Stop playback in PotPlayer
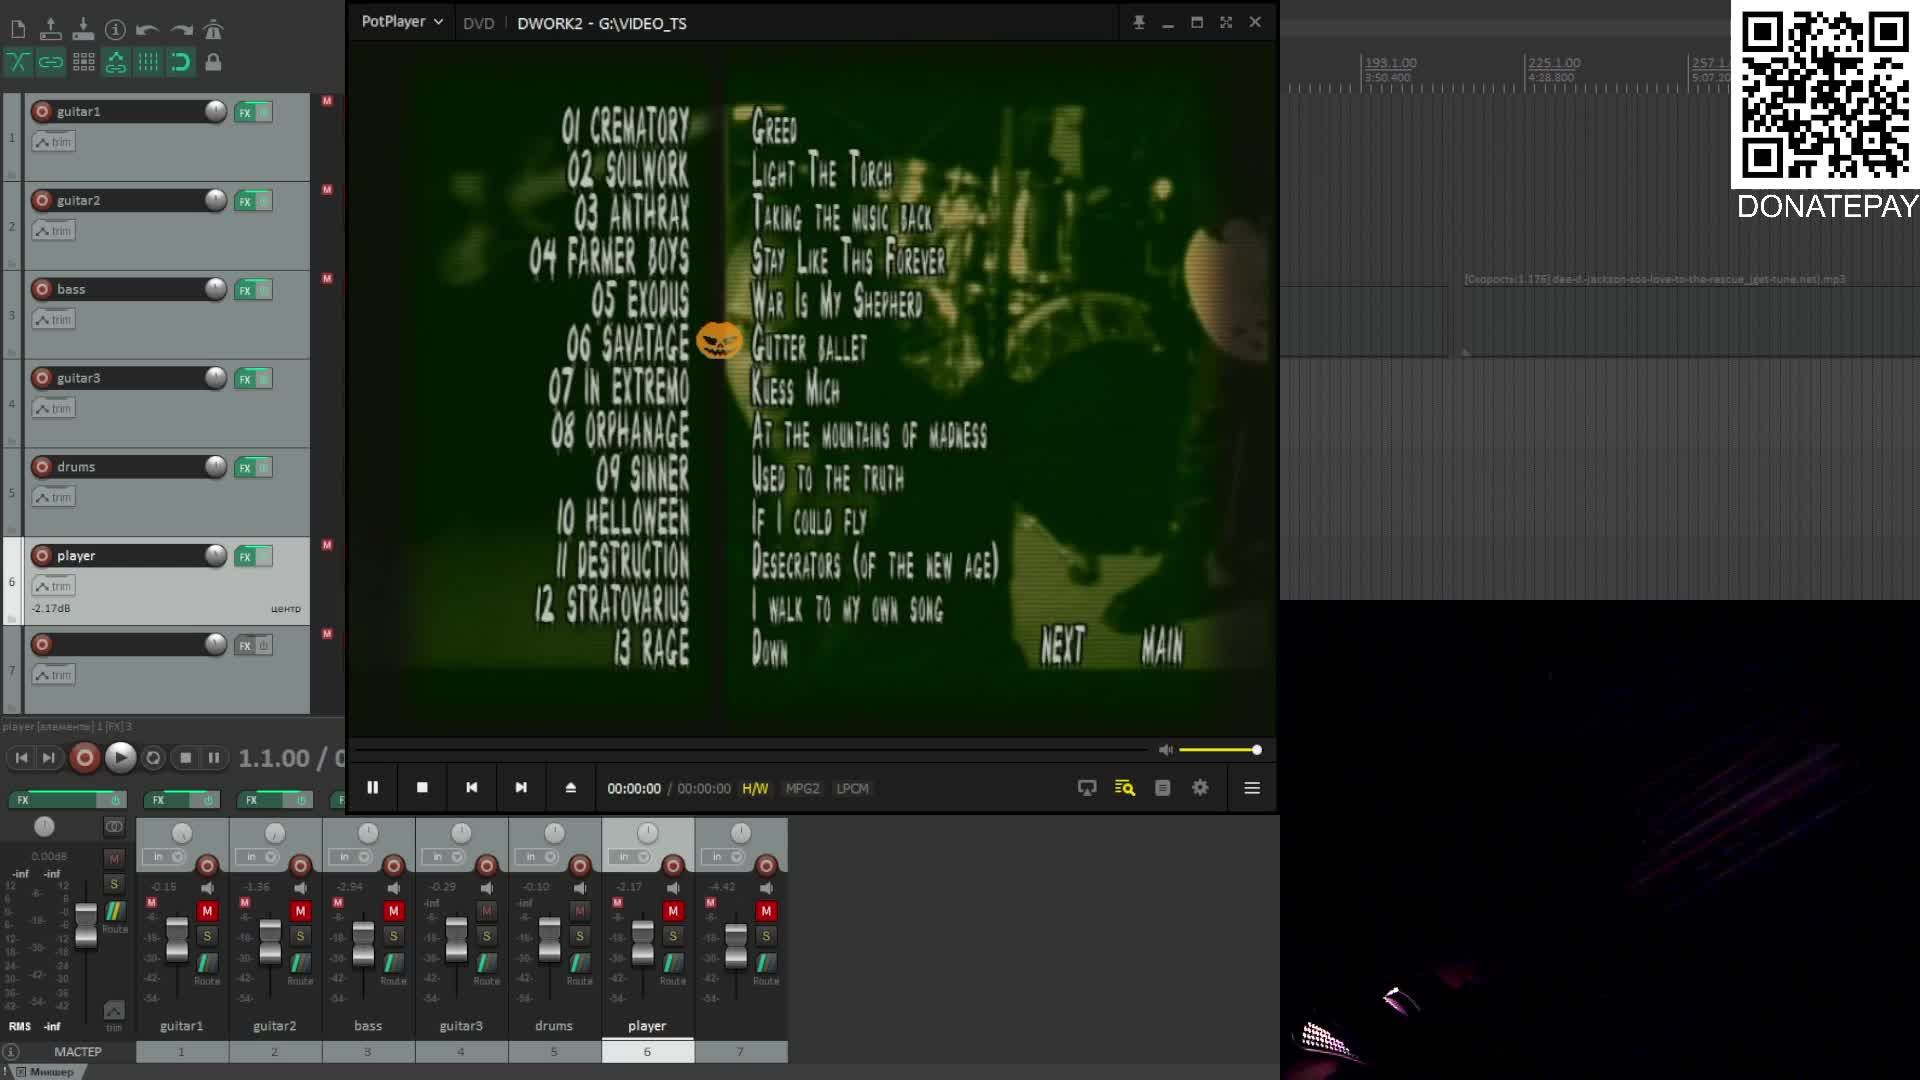This screenshot has height=1080, width=1920. (422, 788)
